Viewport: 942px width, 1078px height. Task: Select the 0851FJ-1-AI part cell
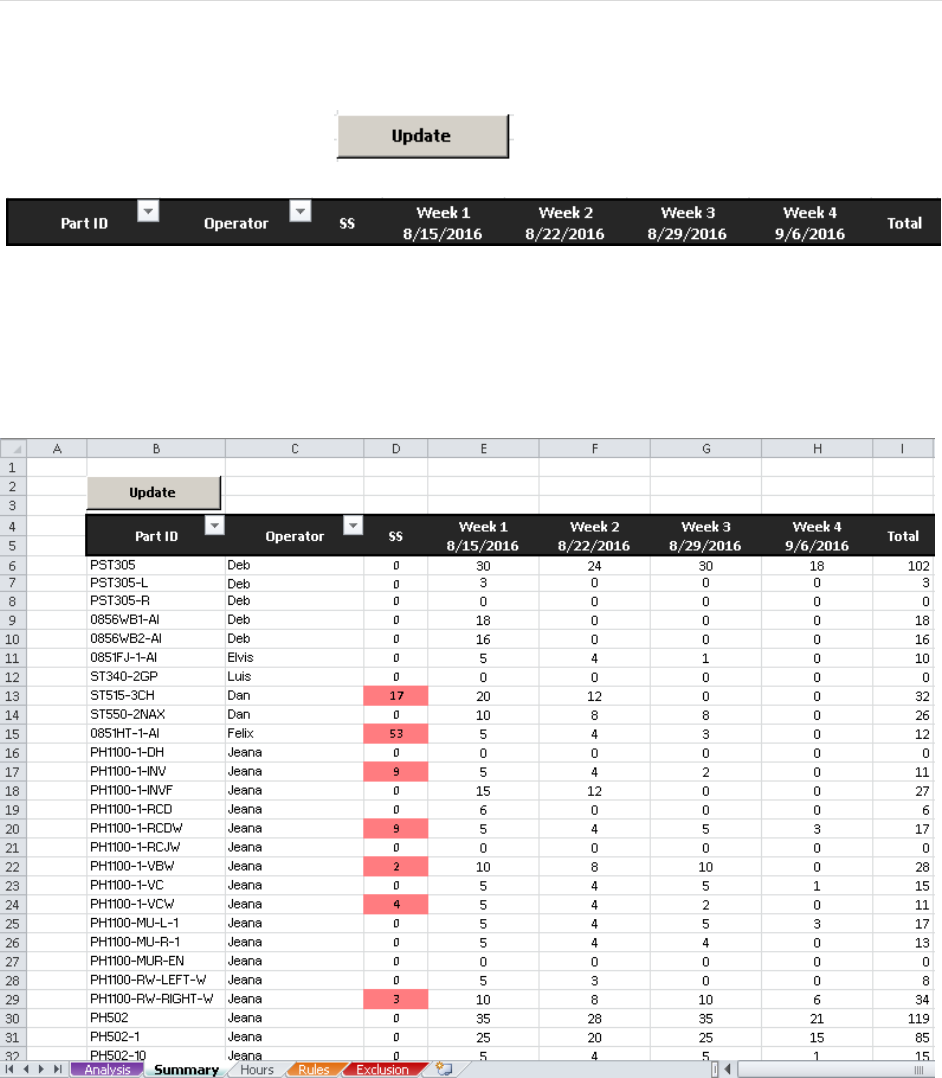(x=156, y=658)
